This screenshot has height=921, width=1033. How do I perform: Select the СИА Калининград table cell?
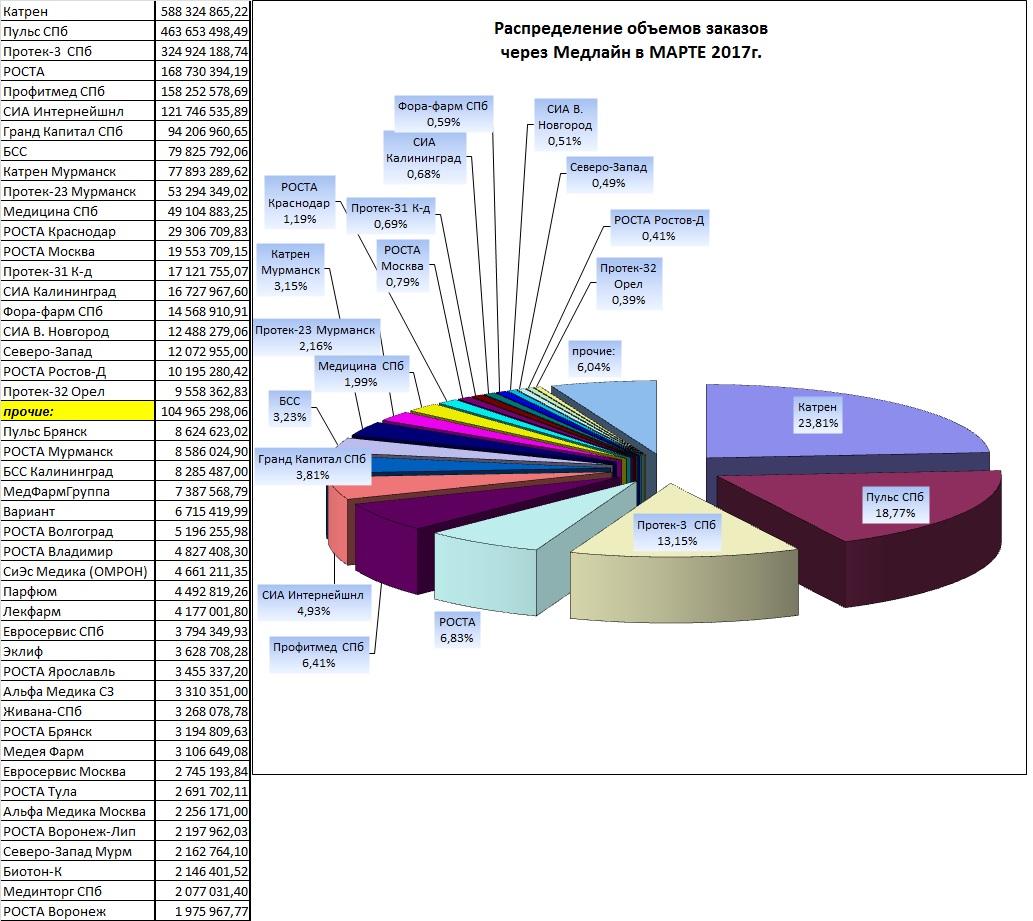pyautogui.click(x=77, y=291)
